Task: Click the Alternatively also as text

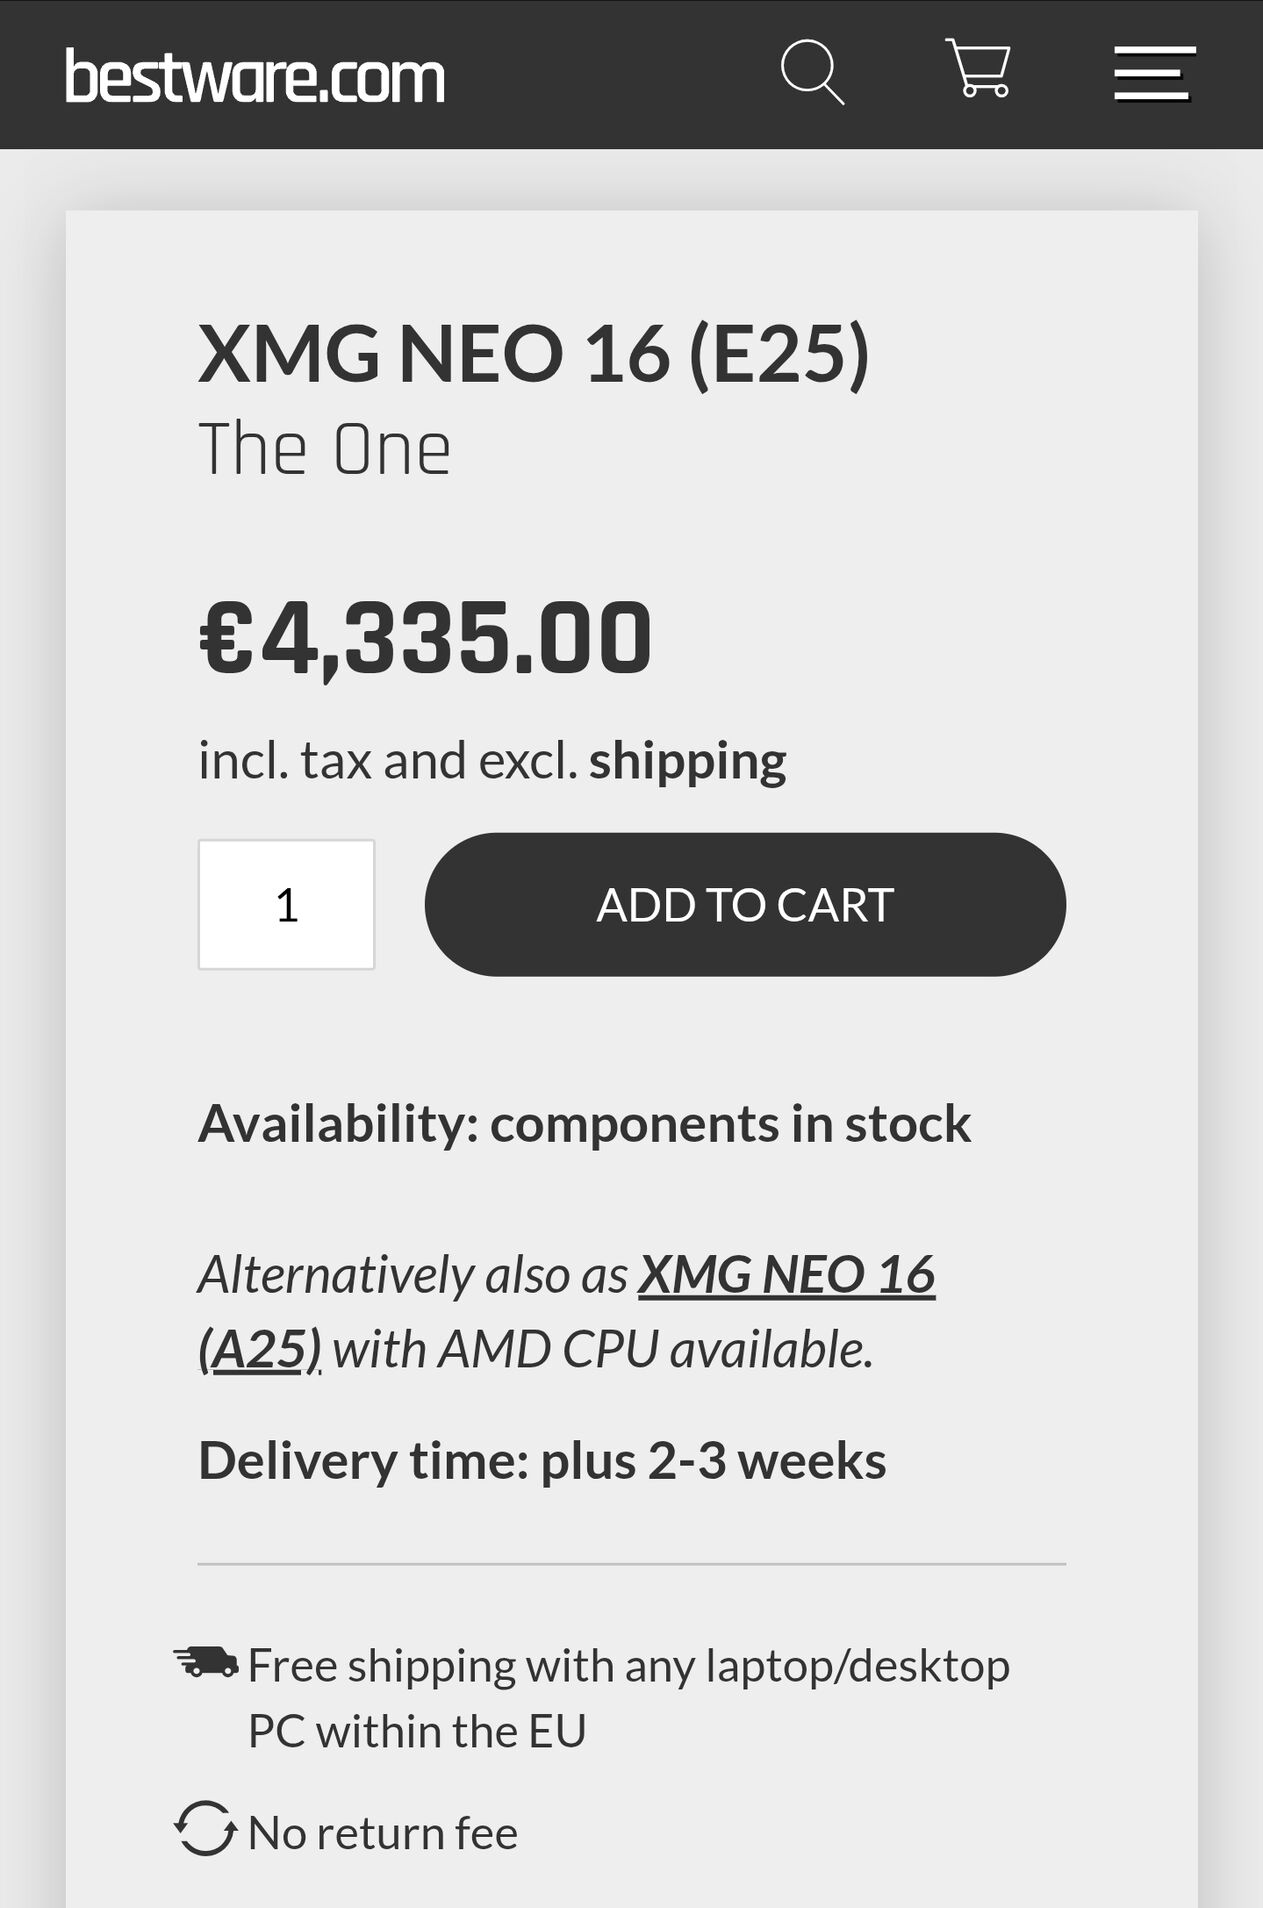Action: 412,1275
